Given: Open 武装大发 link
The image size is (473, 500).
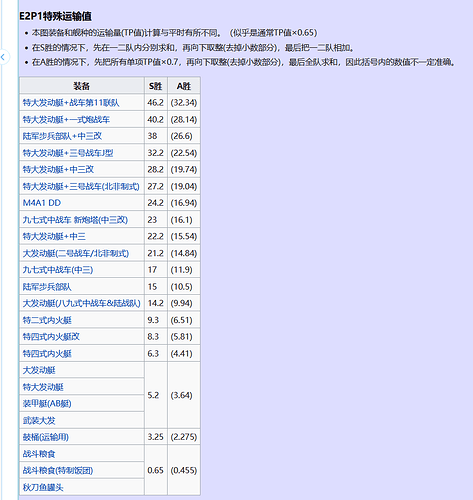Looking at the screenshot, I should [39, 420].
